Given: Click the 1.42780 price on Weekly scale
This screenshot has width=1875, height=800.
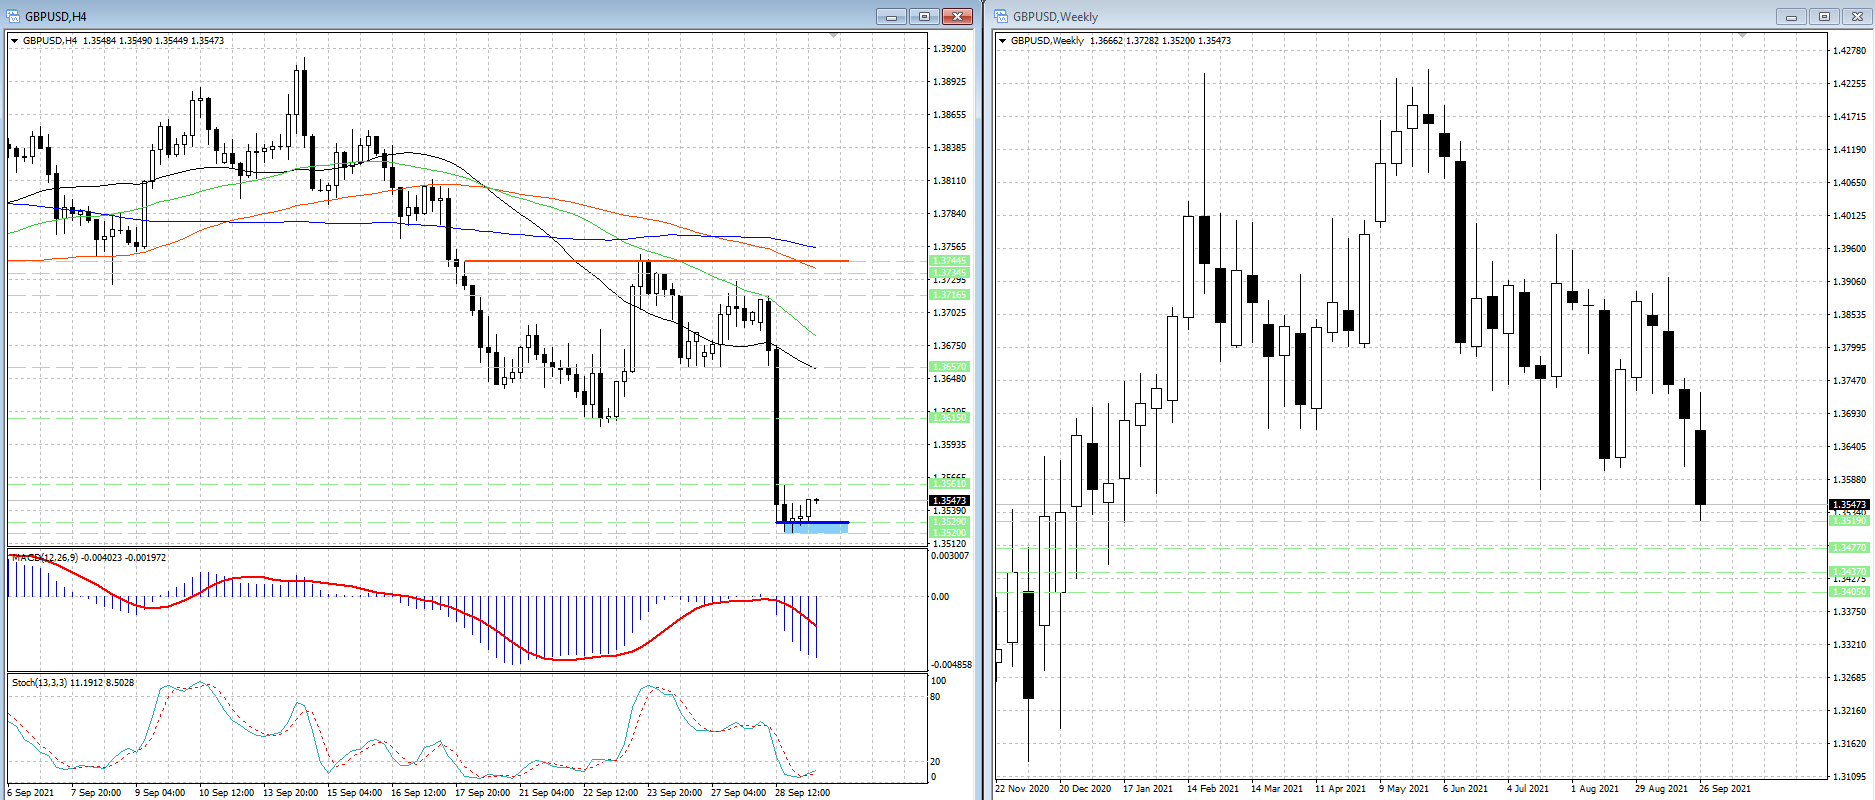Looking at the screenshot, I should pos(1849,50).
